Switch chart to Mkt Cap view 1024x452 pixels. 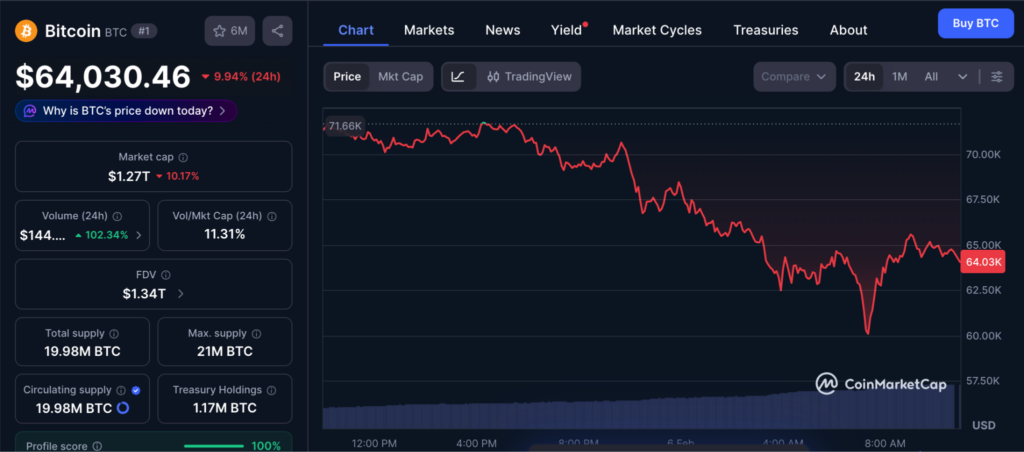pyautogui.click(x=400, y=77)
